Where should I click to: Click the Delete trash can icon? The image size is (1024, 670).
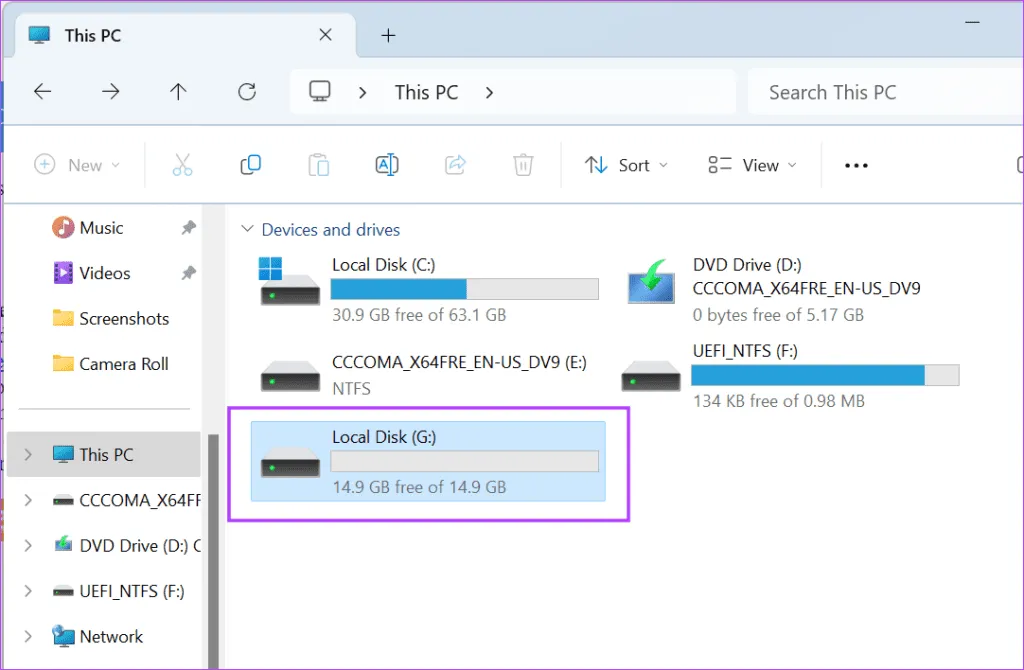522,165
